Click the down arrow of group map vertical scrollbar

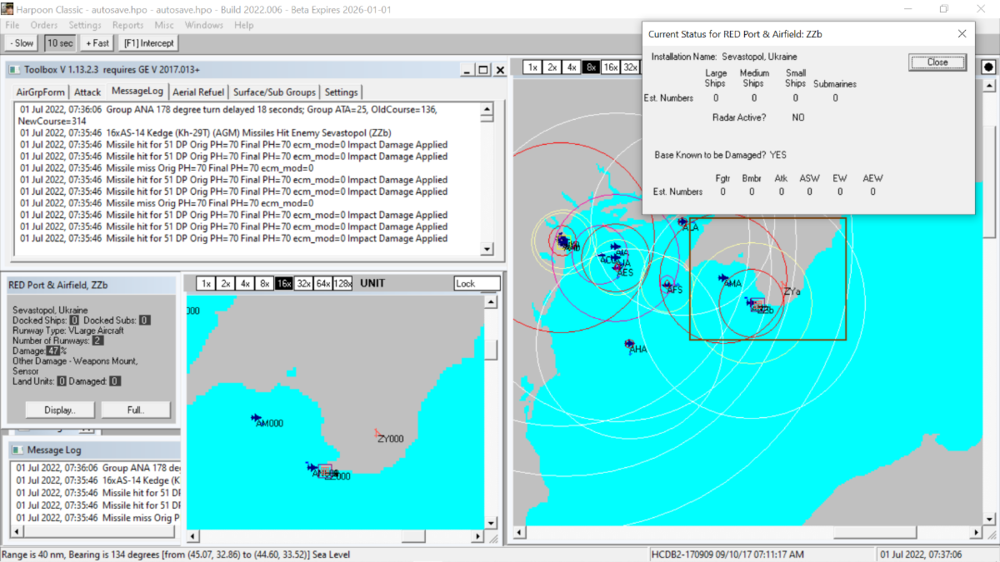point(989,519)
